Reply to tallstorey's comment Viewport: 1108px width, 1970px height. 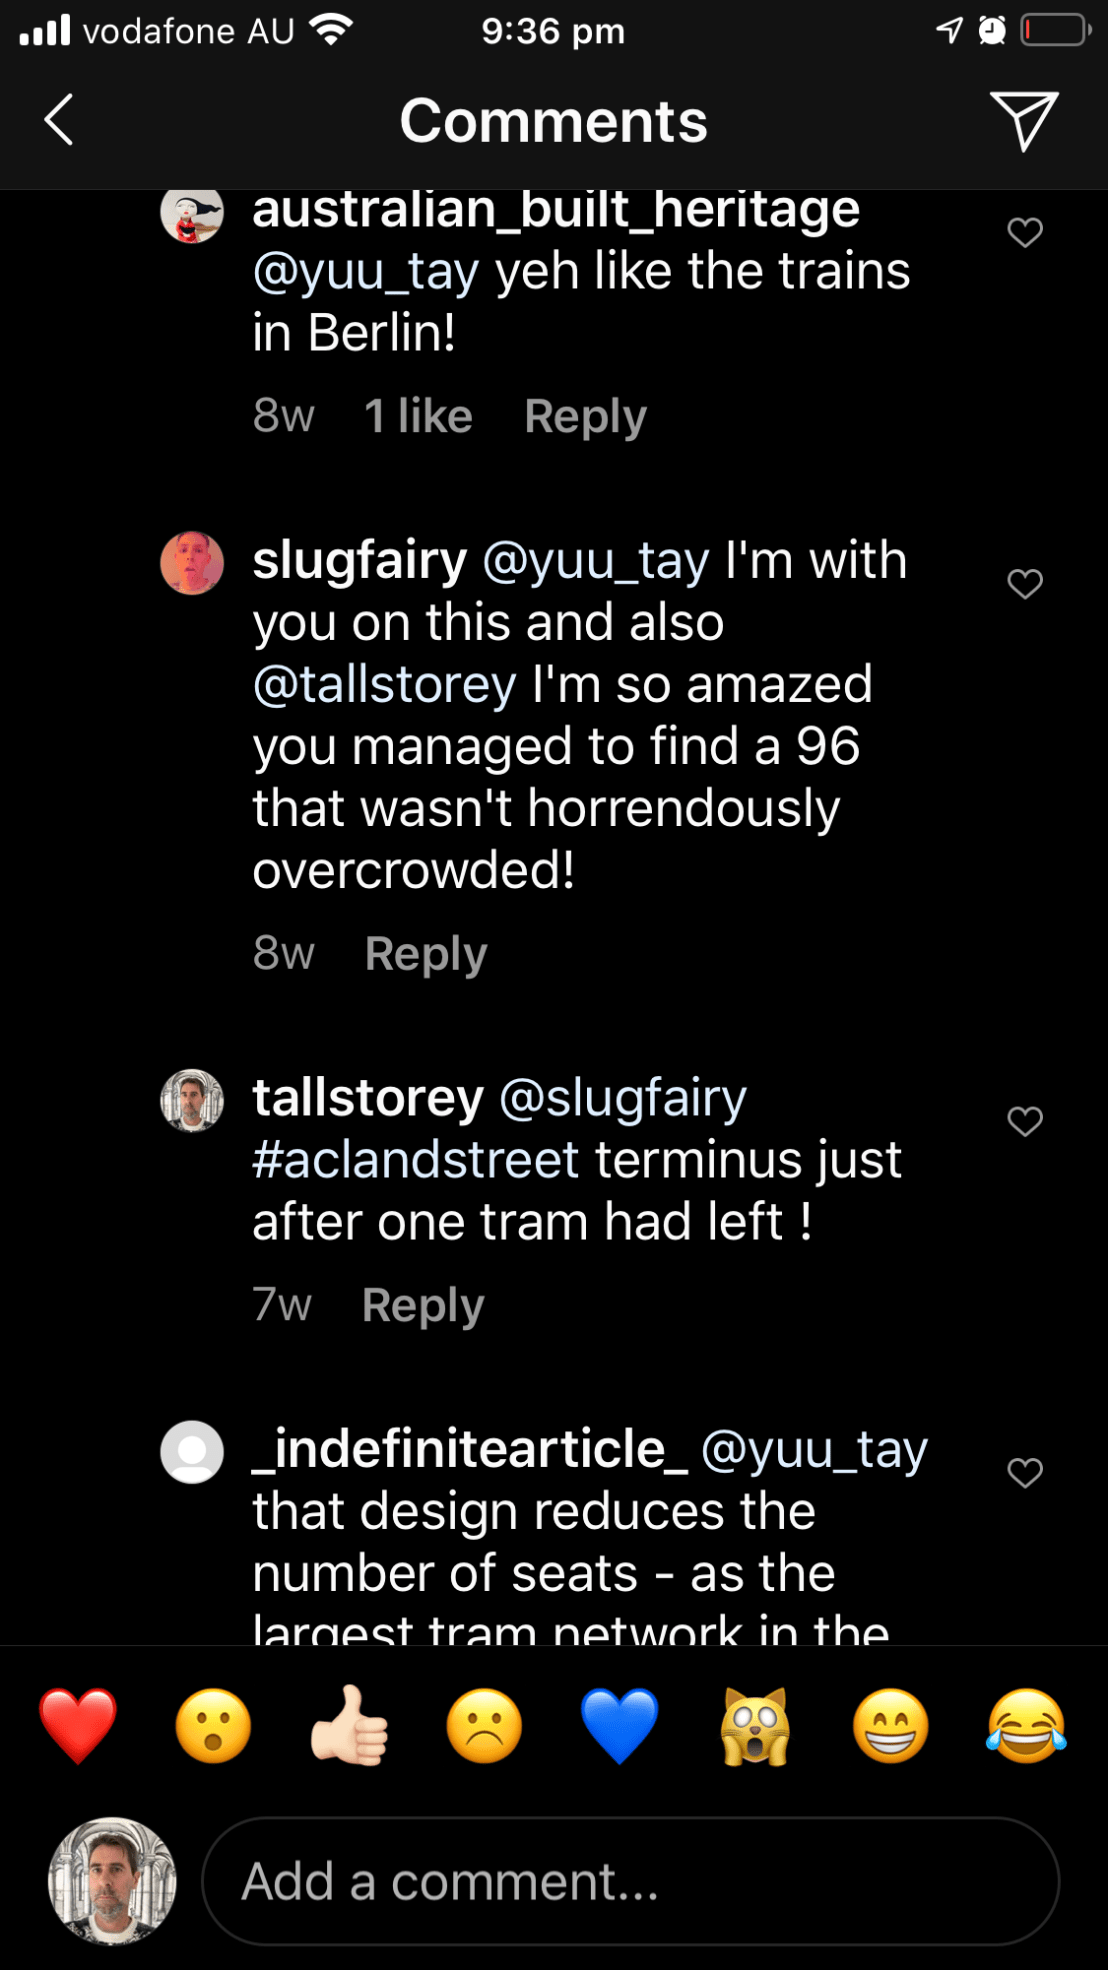click(423, 1305)
